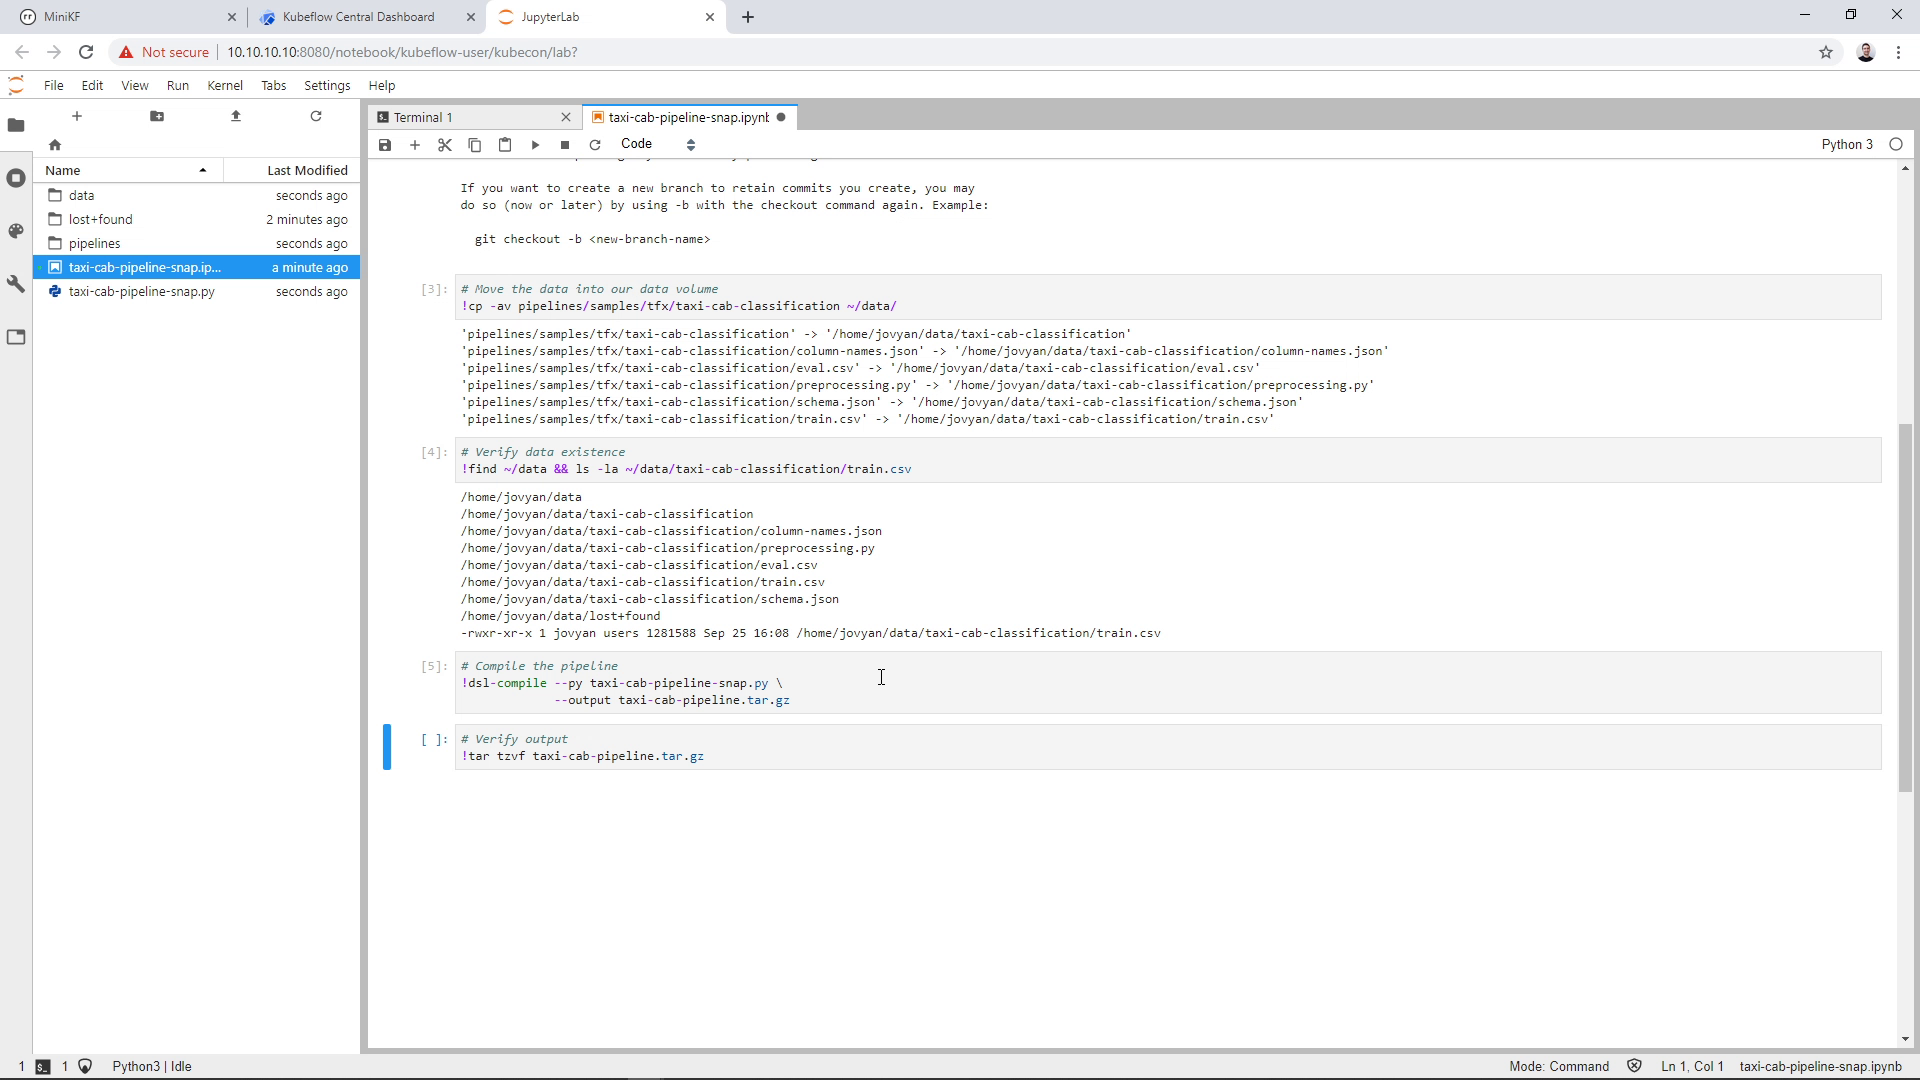Viewport: 1920px width, 1080px height.
Task: Select Python 3 kernel indicator
Action: [1853, 144]
